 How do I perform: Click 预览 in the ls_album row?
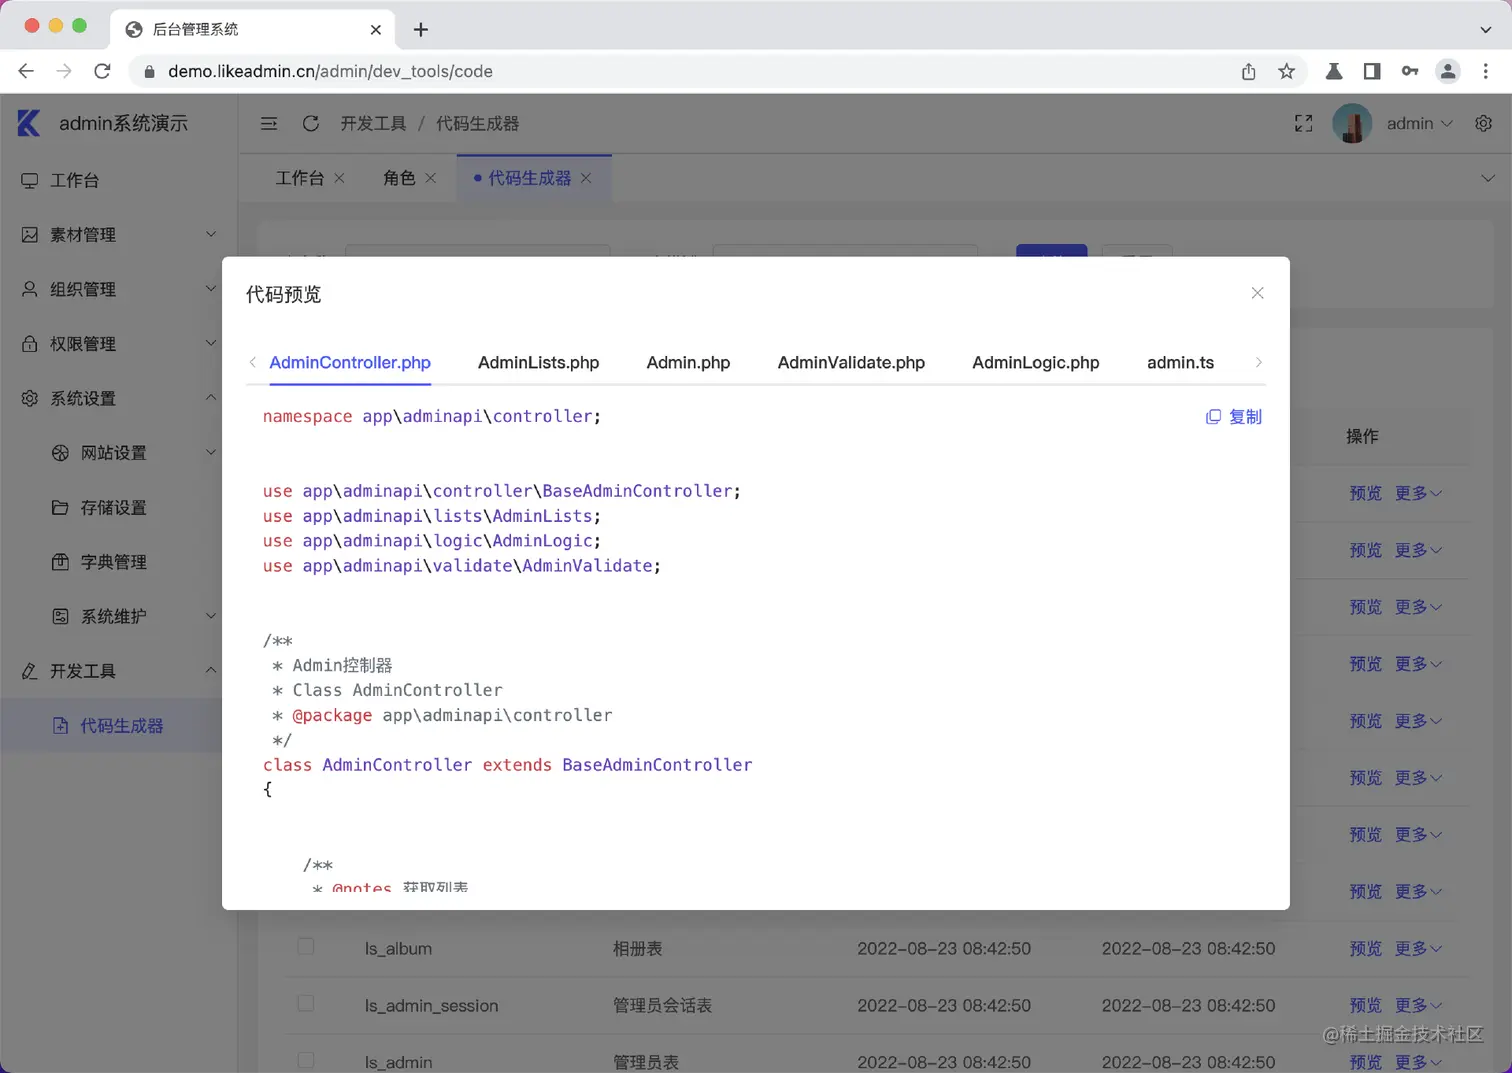1365,948
